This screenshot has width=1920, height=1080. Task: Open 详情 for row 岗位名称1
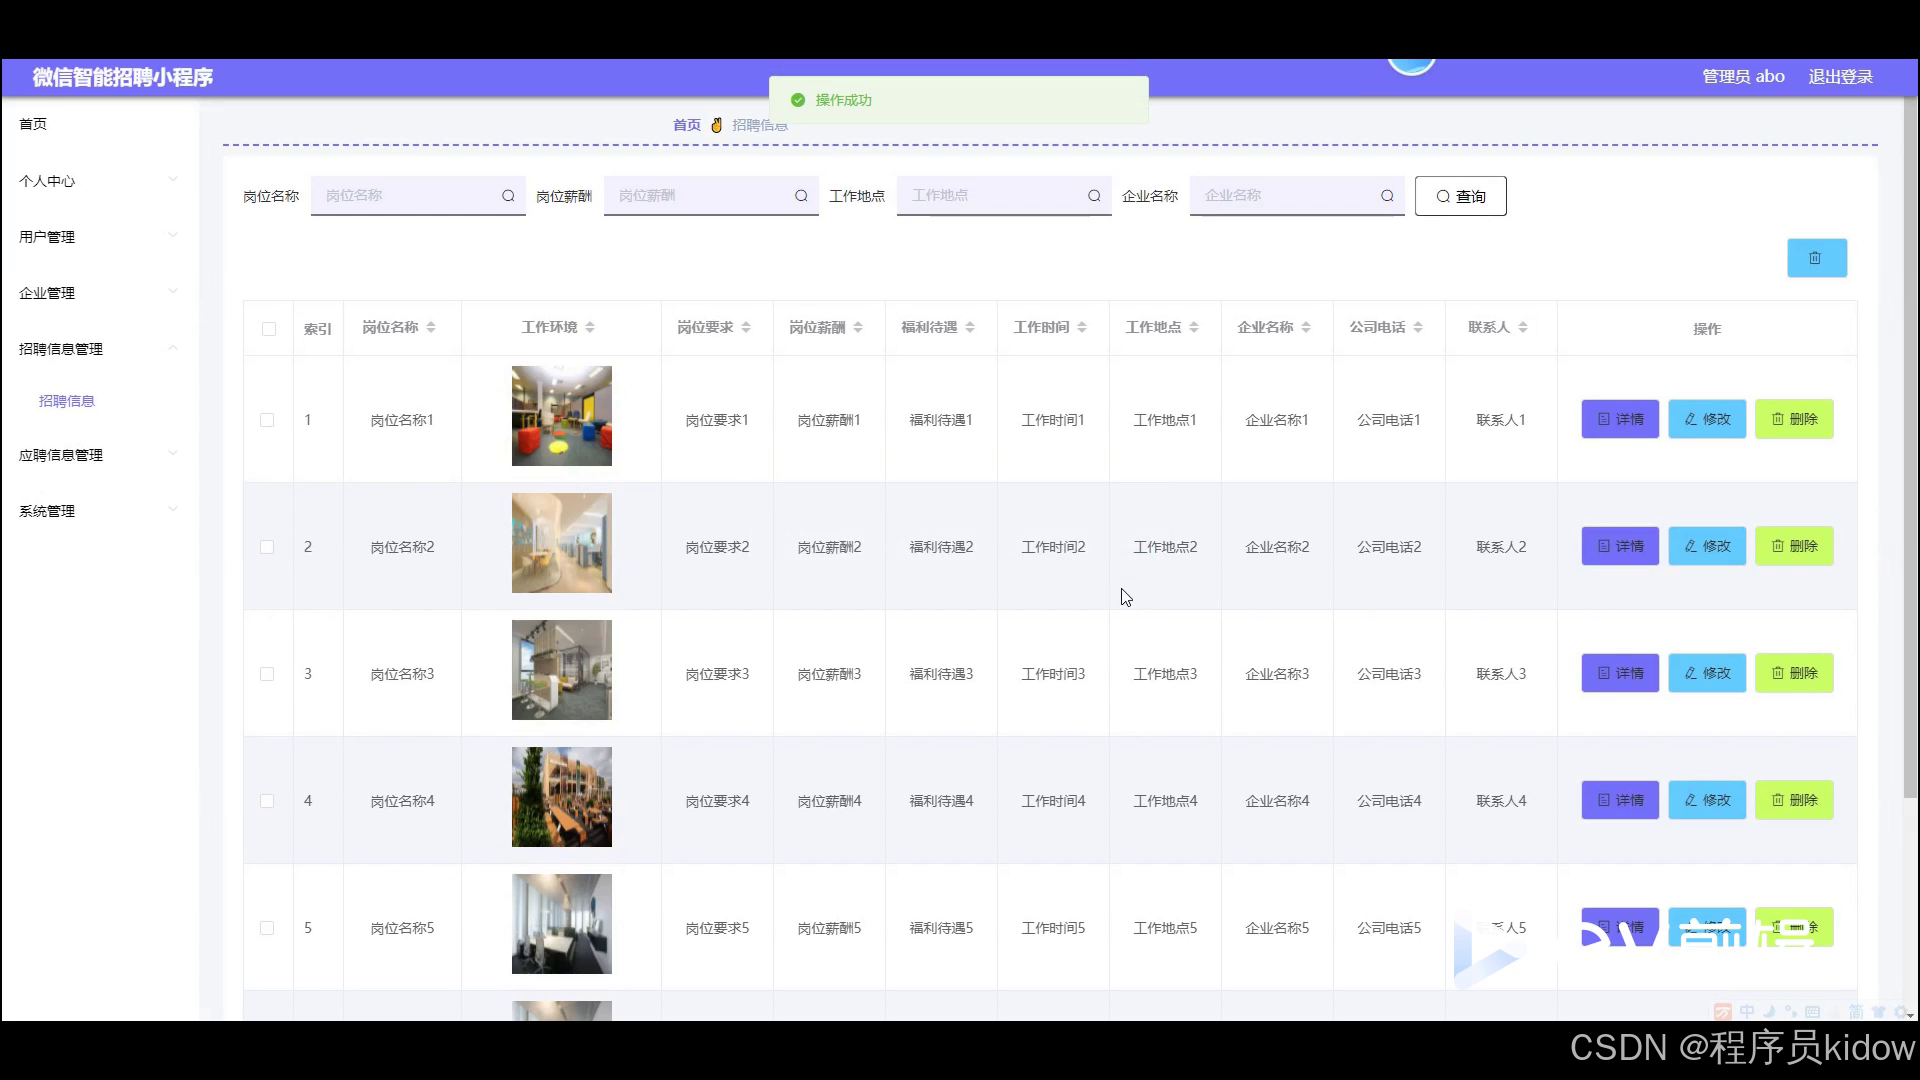pos(1620,419)
